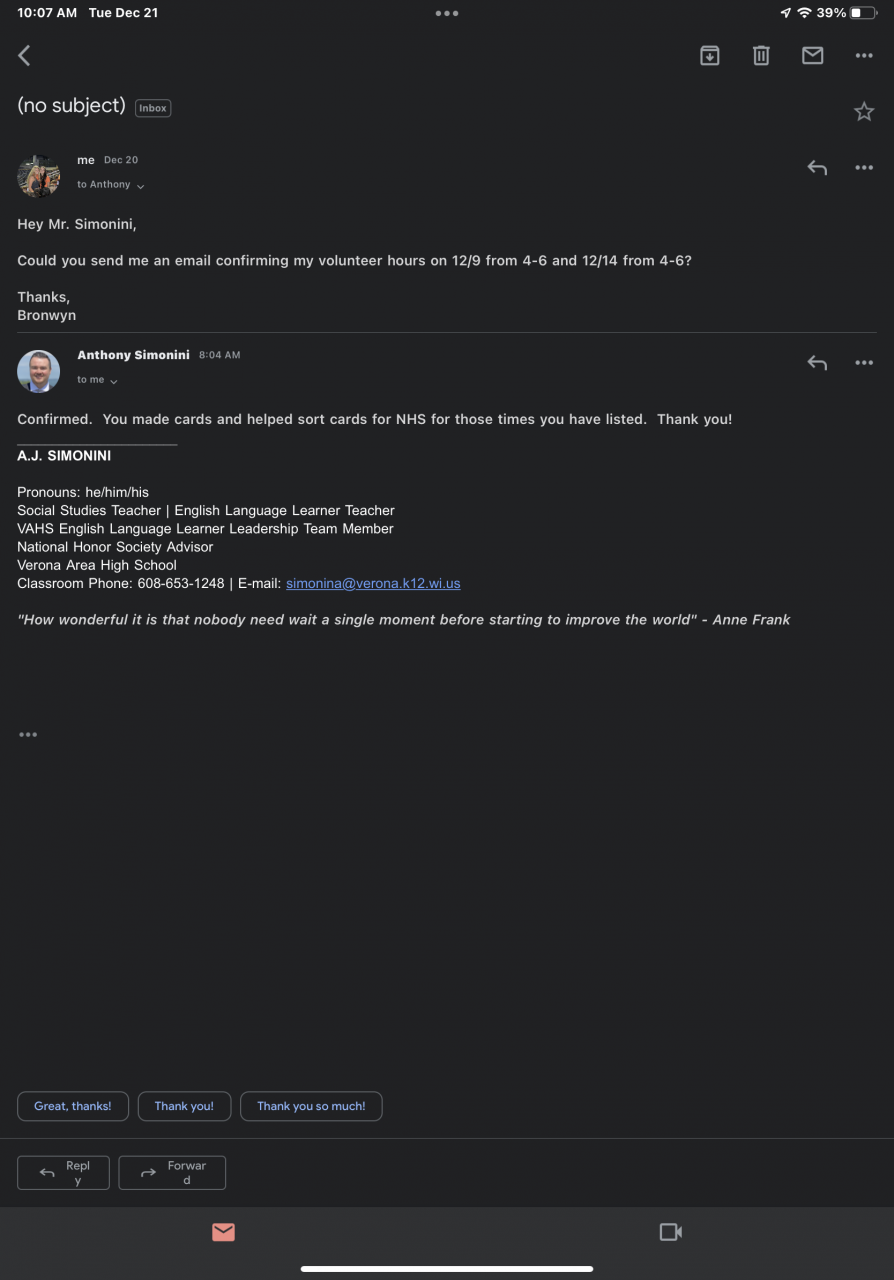Choose 'Thank you so much!' smart reply
Image resolution: width=894 pixels, height=1280 pixels.
click(311, 1106)
